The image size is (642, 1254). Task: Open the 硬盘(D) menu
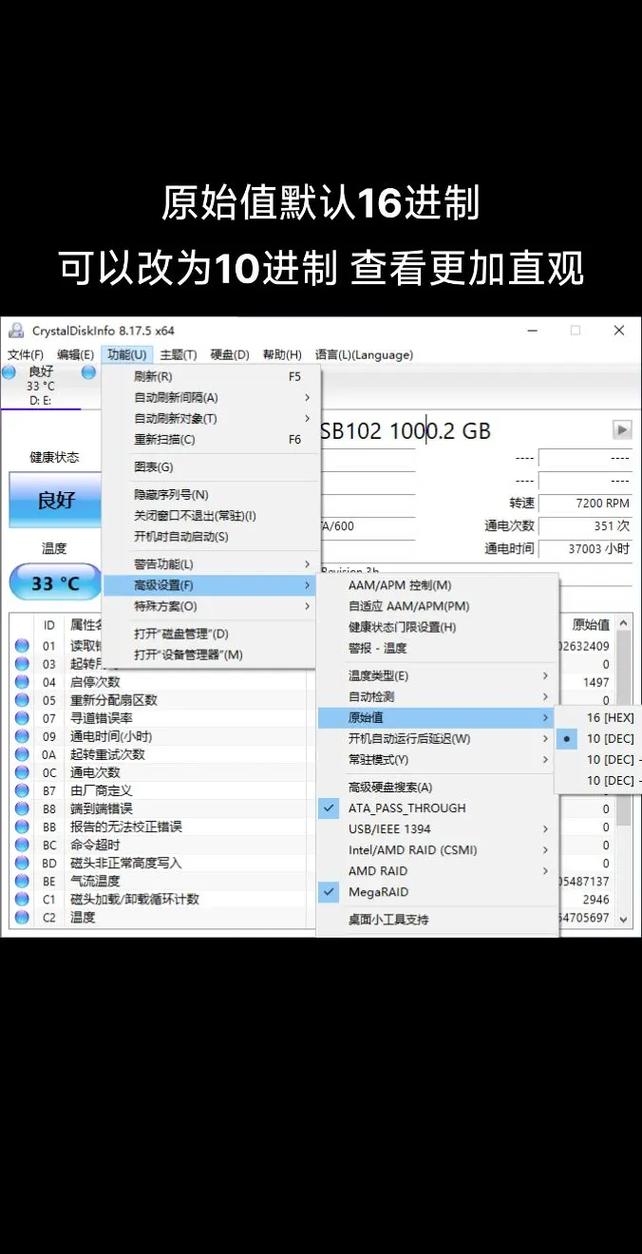pos(229,355)
